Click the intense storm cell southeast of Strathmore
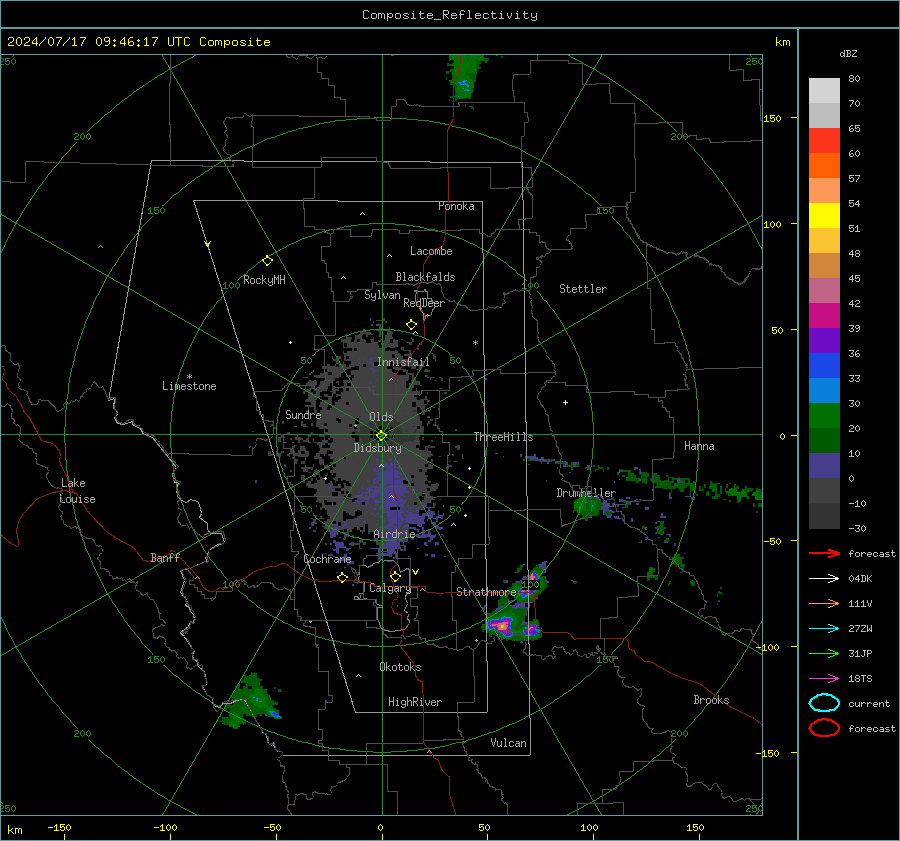Viewport: 900px width, 841px height. 503,626
